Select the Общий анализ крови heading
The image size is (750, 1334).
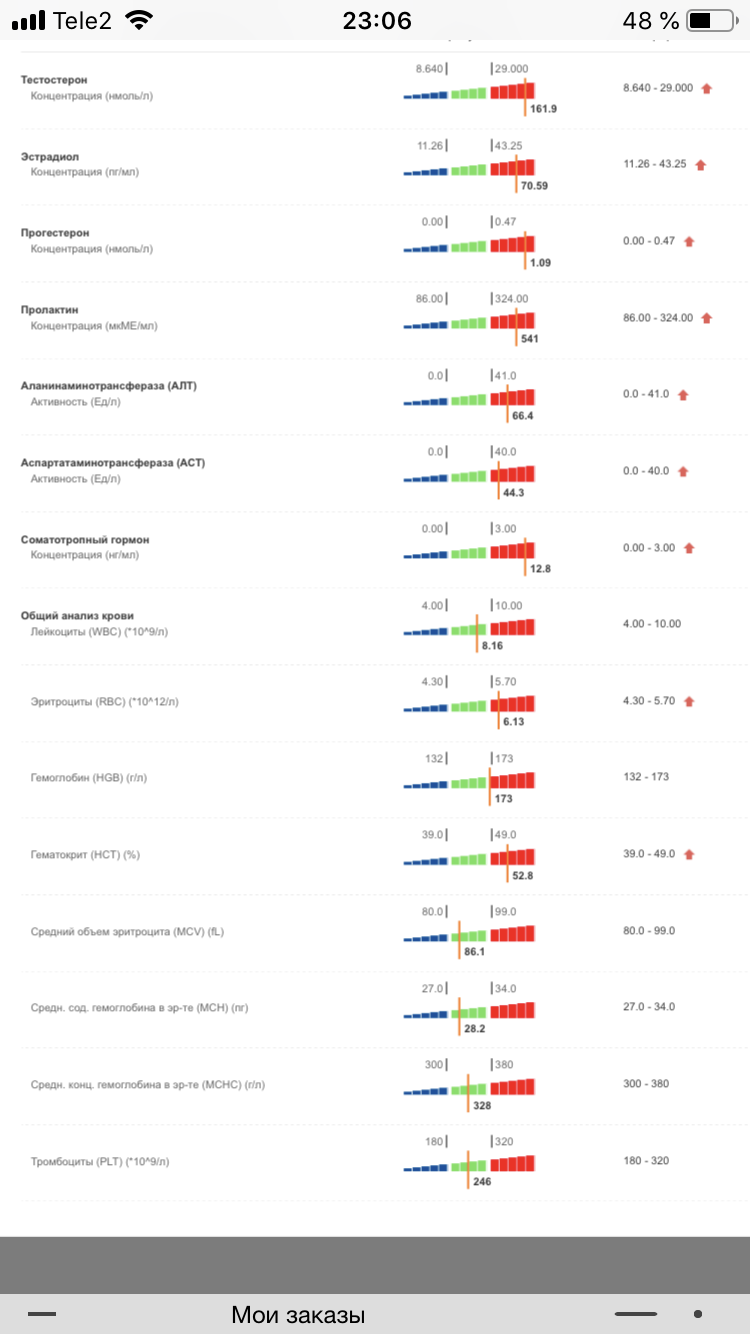coord(77,616)
